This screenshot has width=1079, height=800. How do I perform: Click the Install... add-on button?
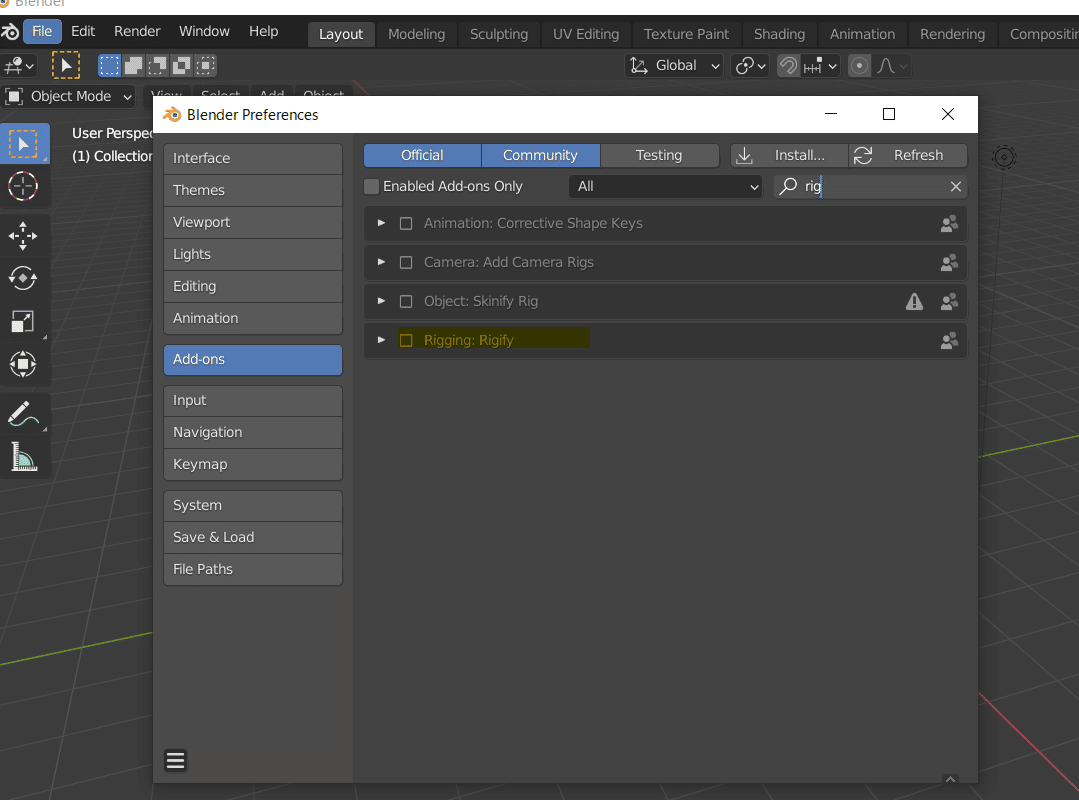click(789, 155)
